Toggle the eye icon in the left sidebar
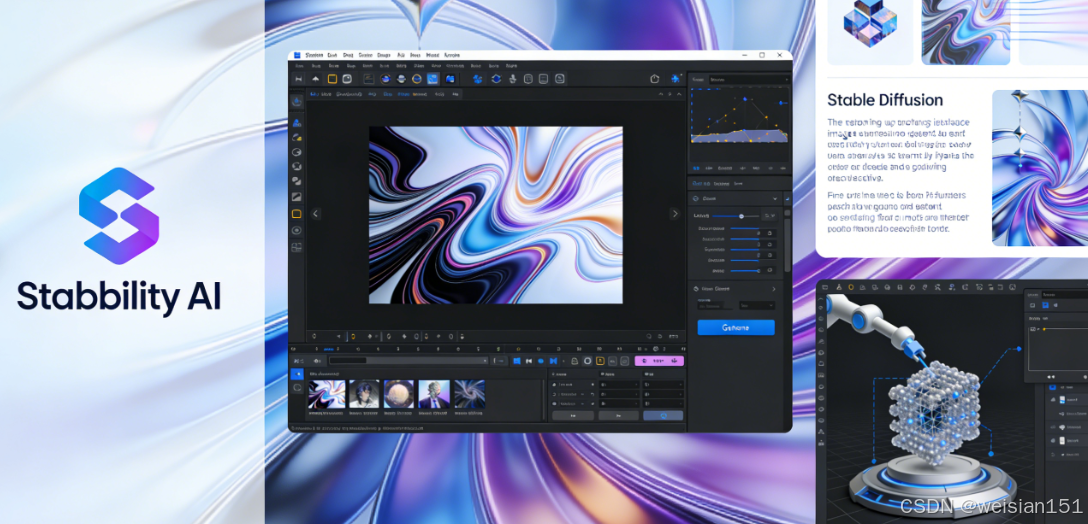 click(x=296, y=230)
